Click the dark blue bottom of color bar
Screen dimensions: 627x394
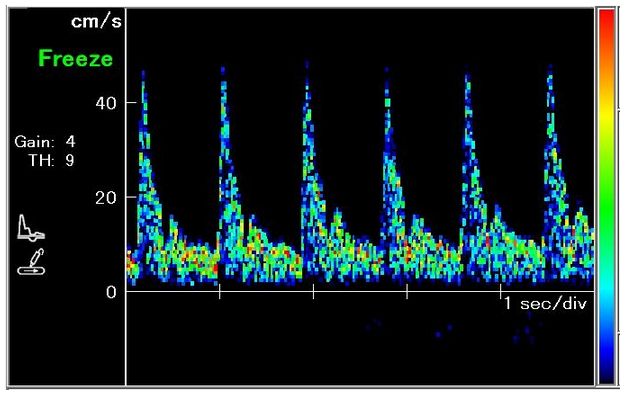click(607, 368)
